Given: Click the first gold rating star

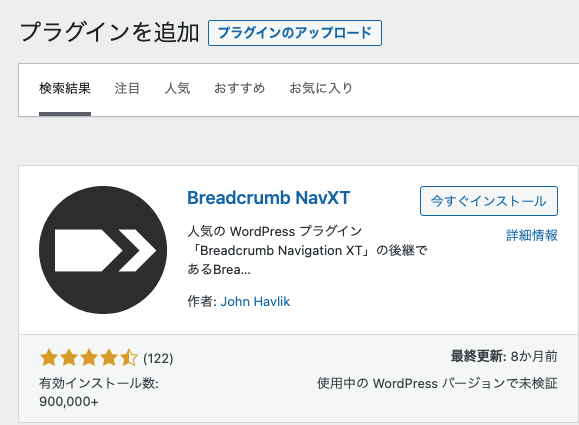Looking at the screenshot, I should click(49, 358).
